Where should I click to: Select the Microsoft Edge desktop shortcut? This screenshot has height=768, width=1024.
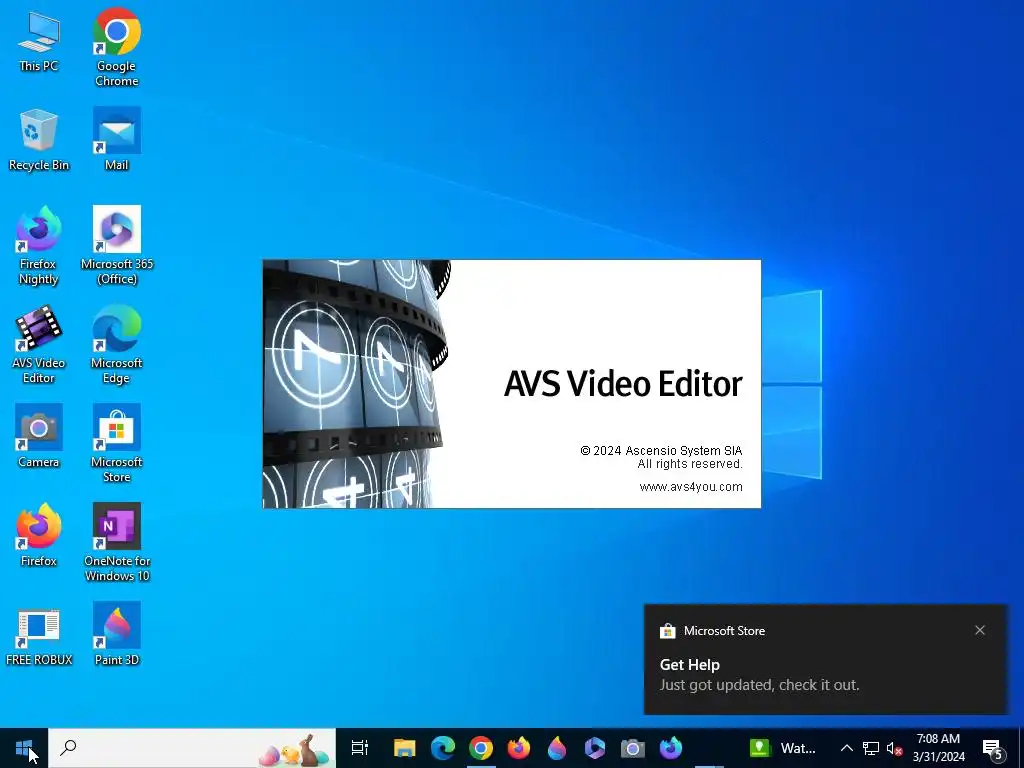point(117,345)
